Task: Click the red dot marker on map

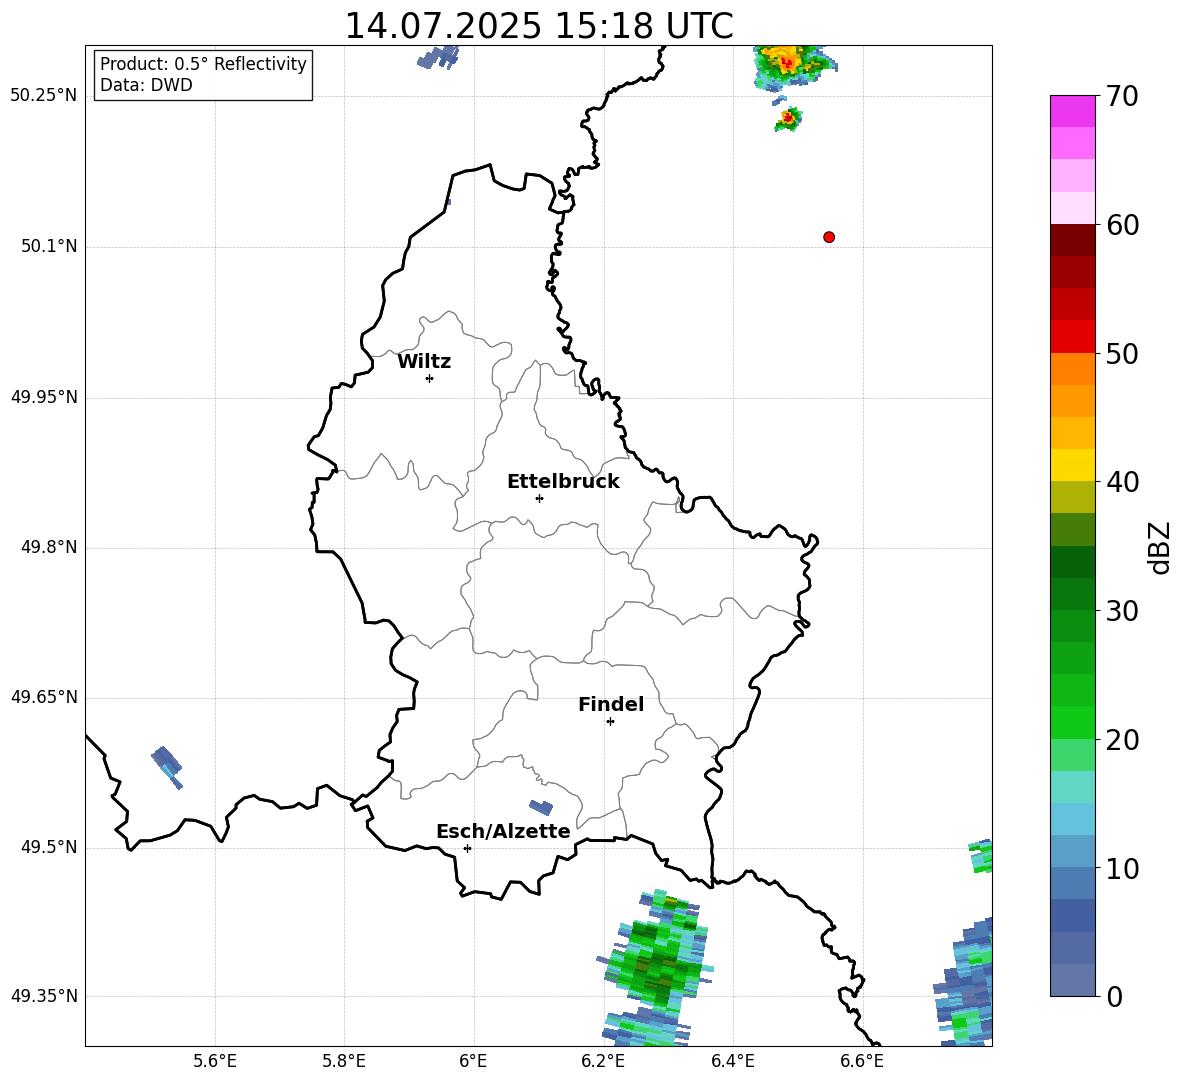Action: coord(828,237)
